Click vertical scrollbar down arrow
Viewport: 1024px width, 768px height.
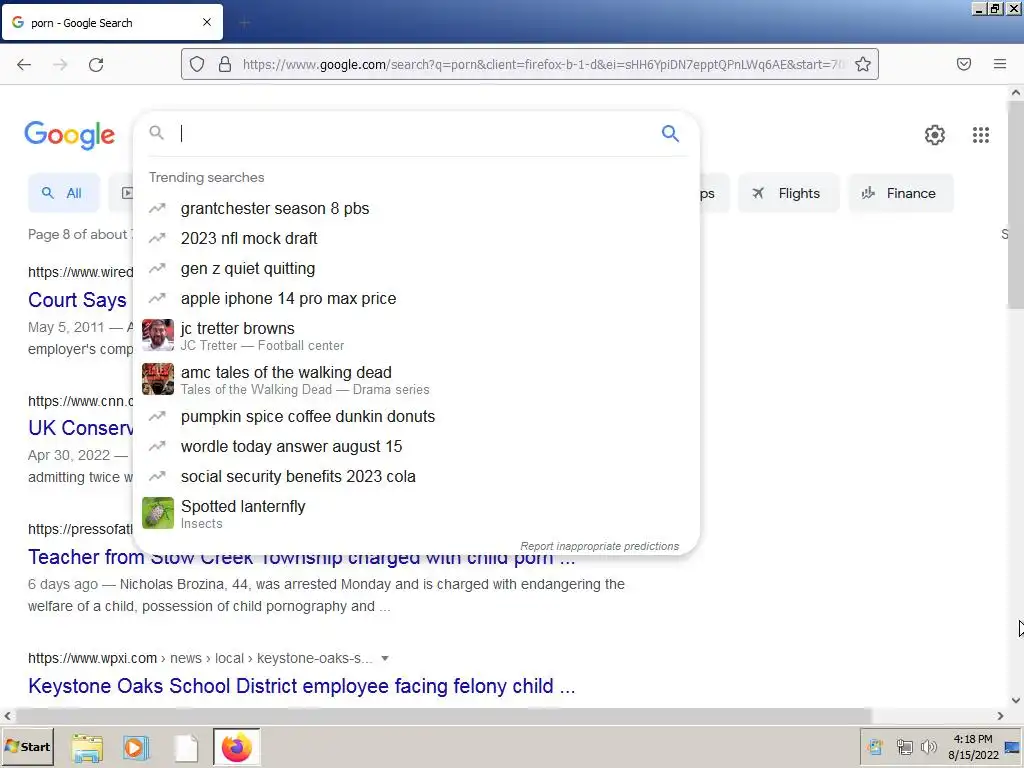(1016, 700)
